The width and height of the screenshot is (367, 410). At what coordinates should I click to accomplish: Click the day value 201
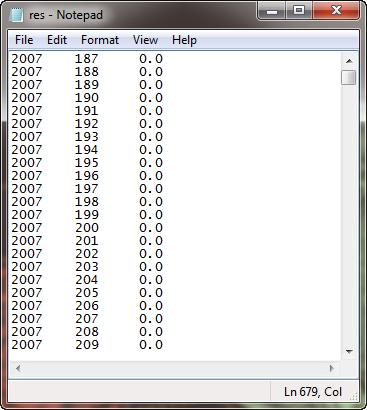click(86, 241)
